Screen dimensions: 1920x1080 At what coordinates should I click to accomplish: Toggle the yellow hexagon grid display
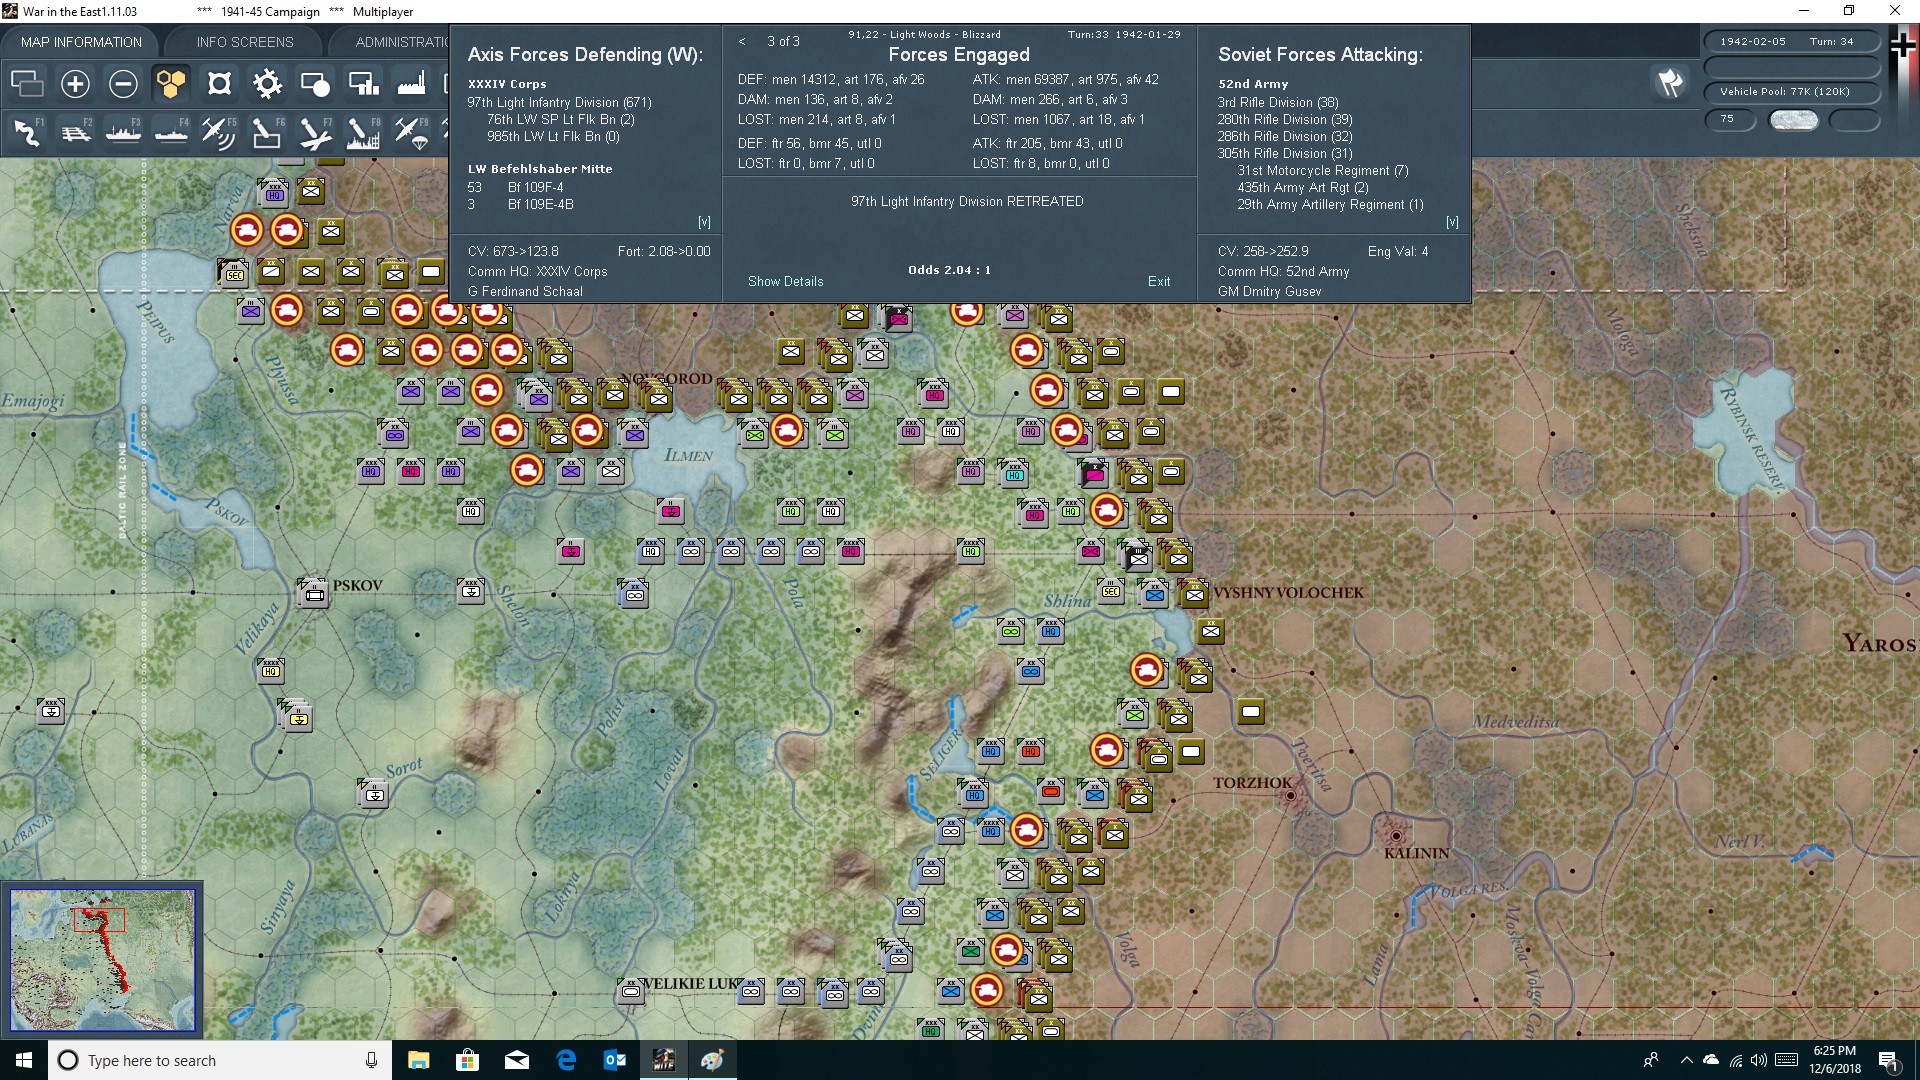[x=171, y=83]
